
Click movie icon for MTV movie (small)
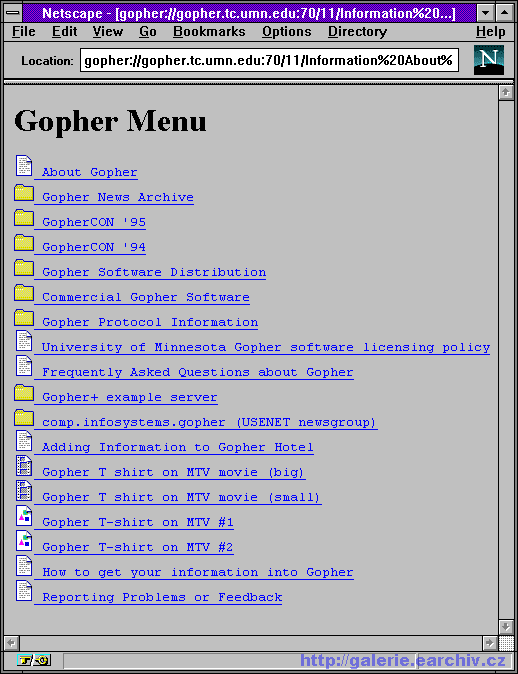(x=24, y=490)
